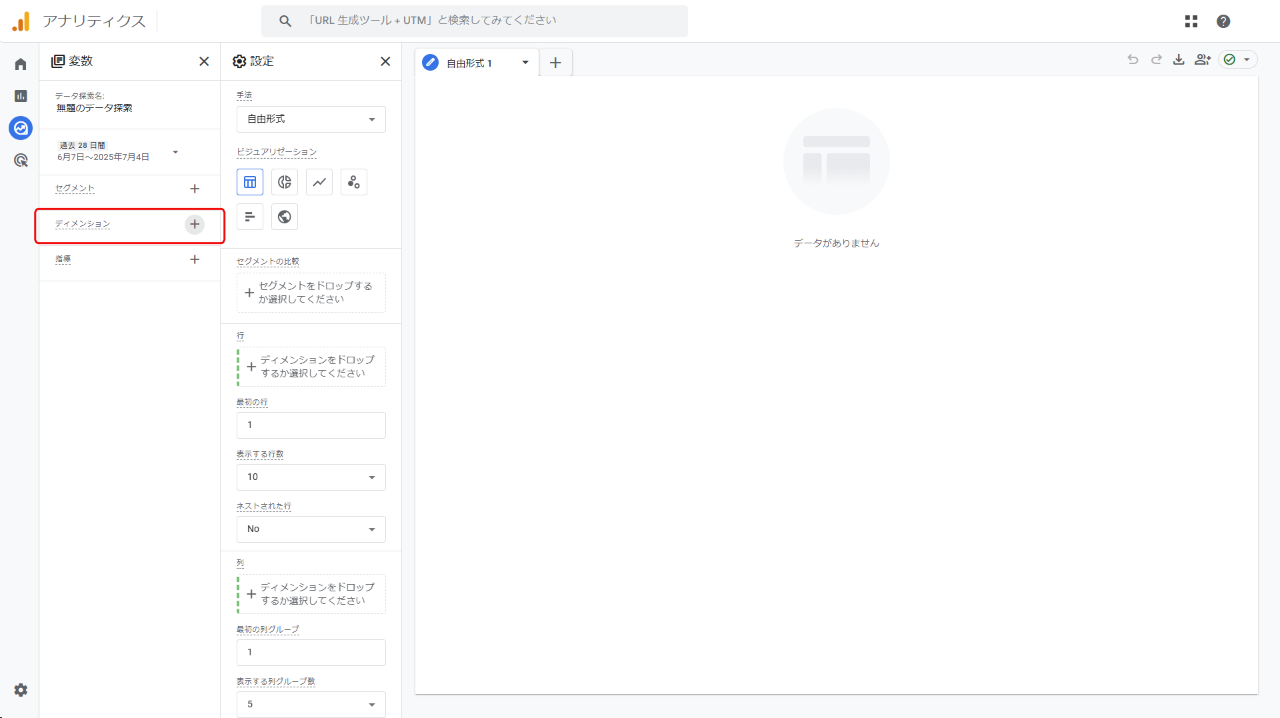Select the scatter plot visualization
This screenshot has height=718, width=1280.
tap(353, 182)
